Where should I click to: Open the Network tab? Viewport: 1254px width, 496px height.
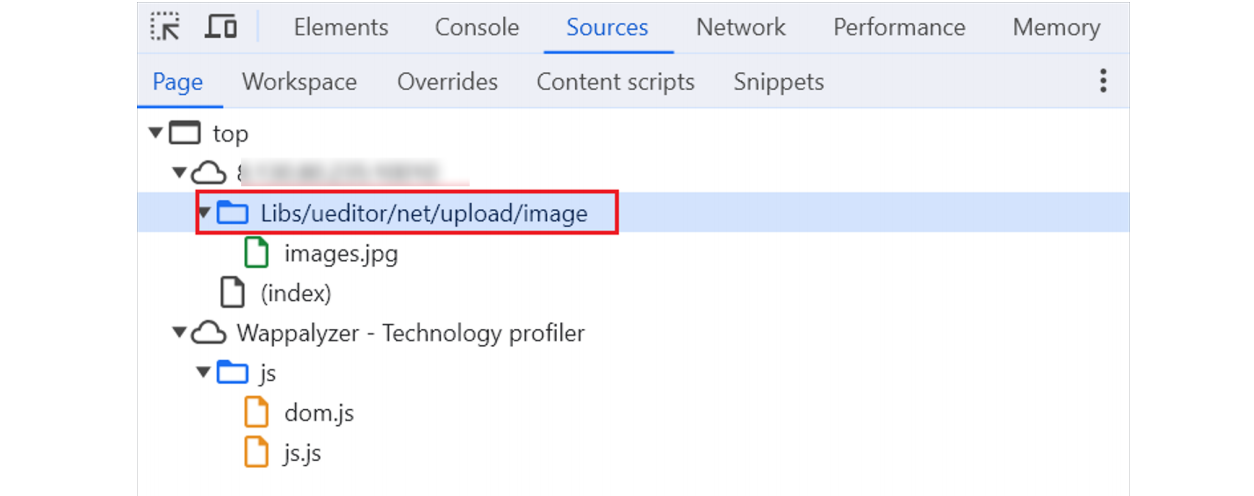741,27
